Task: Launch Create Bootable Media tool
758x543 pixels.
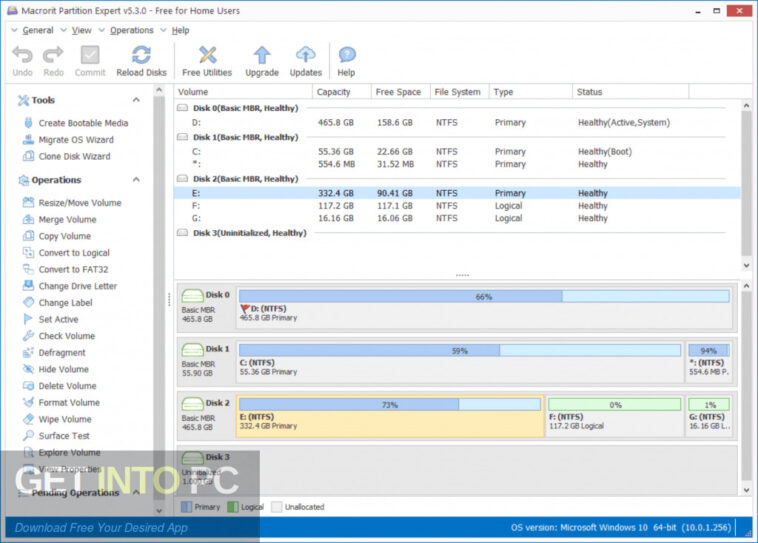Action: (76, 123)
